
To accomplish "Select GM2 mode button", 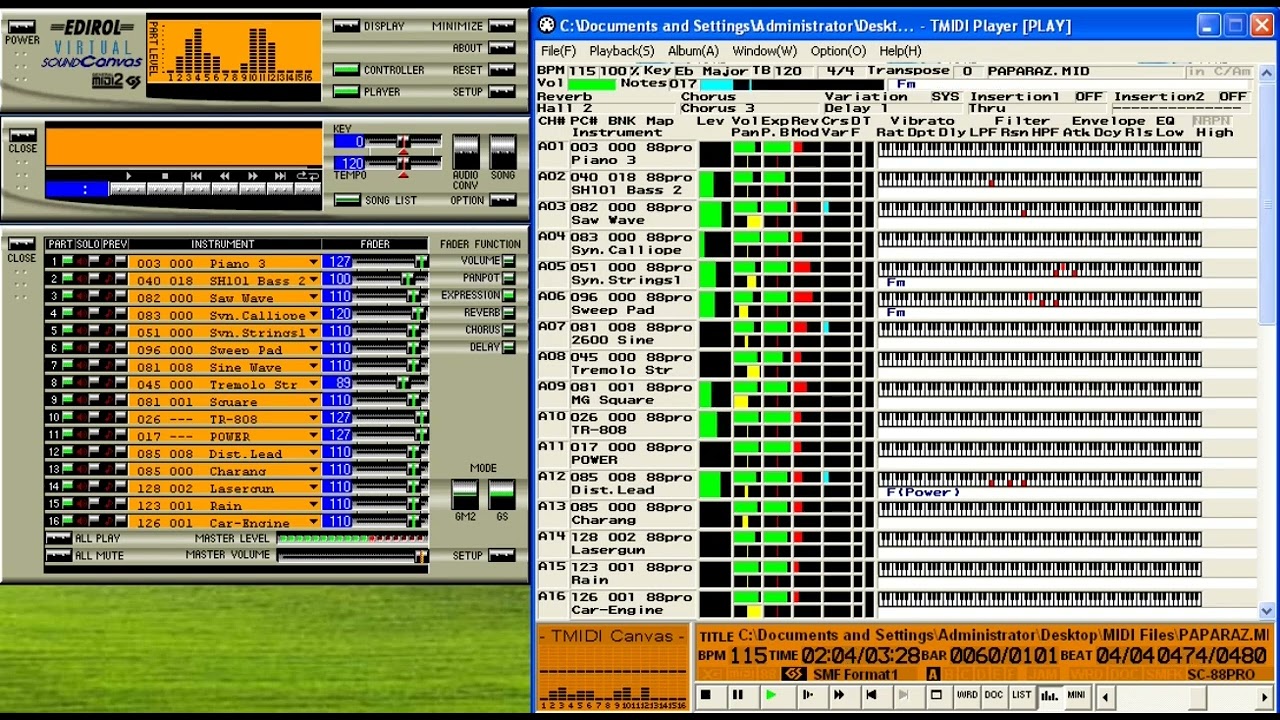I will (x=465, y=494).
